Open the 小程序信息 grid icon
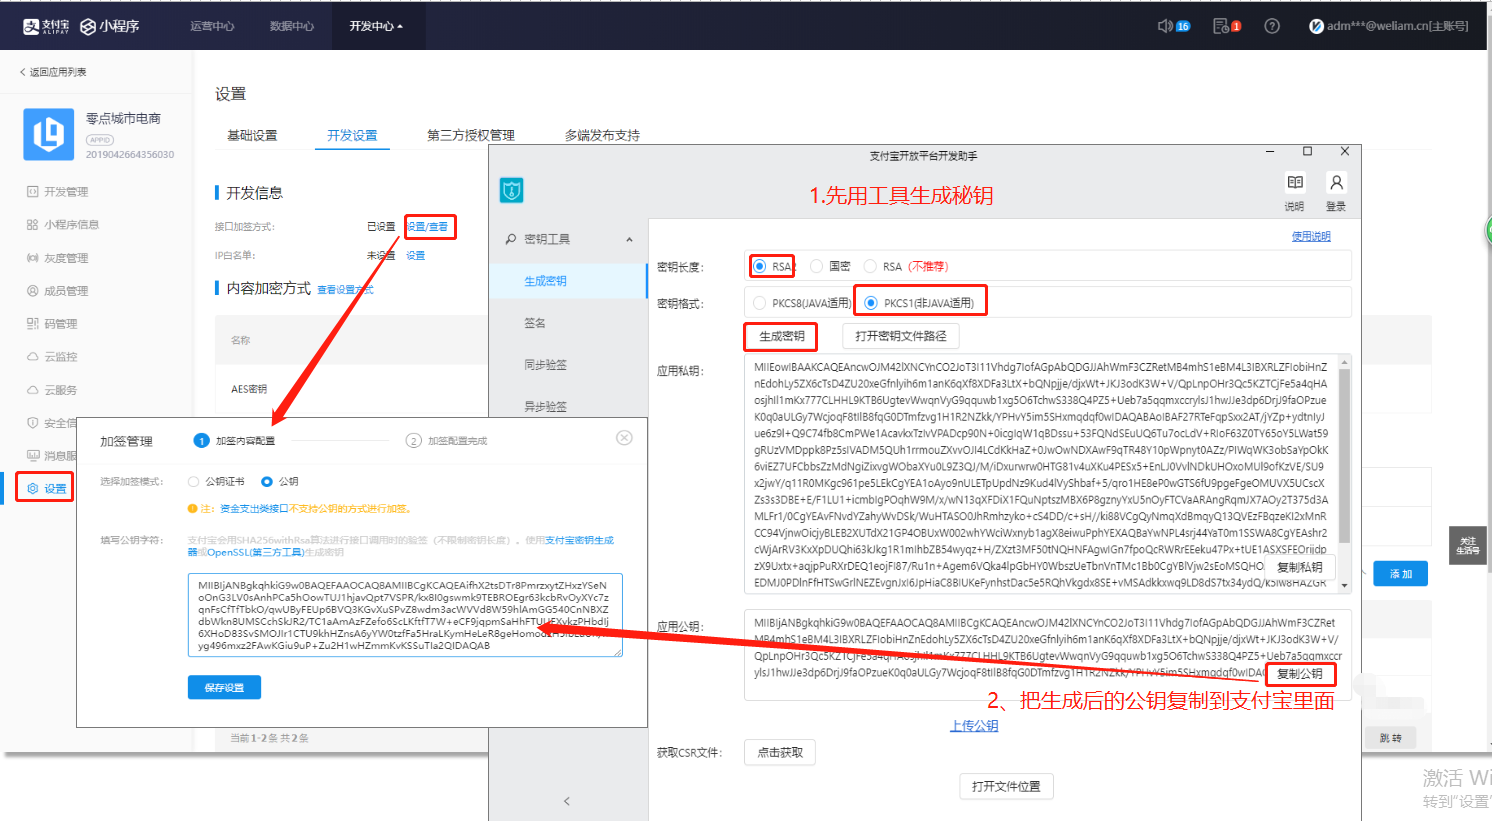 click(x=32, y=224)
